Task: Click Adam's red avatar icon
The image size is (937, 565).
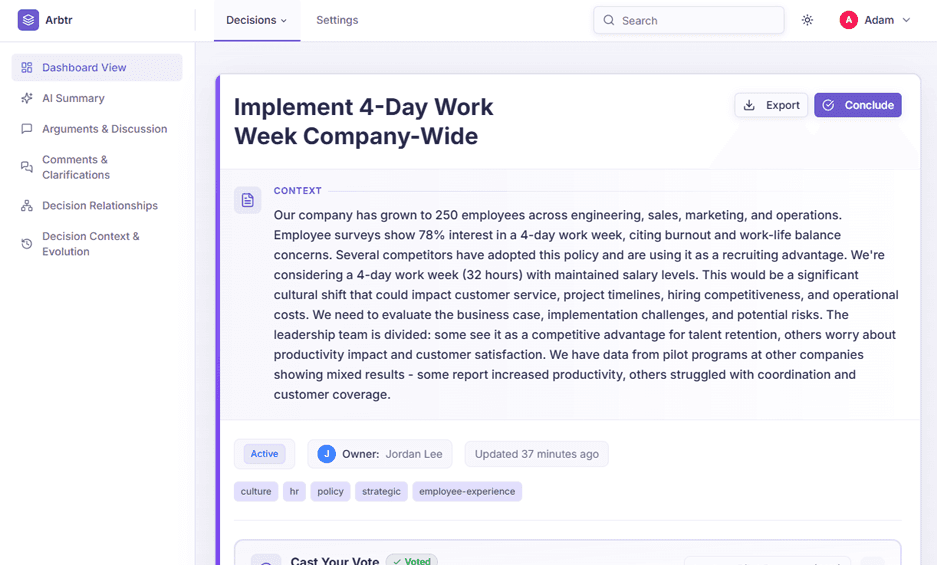Action: (x=849, y=20)
